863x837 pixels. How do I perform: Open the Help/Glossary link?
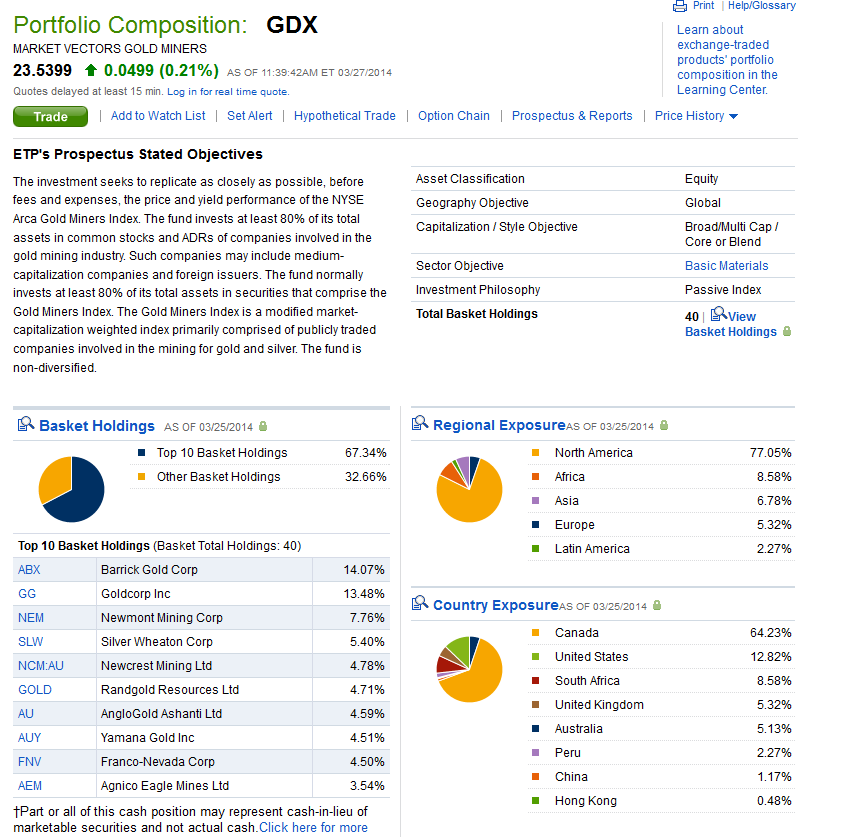click(x=762, y=6)
